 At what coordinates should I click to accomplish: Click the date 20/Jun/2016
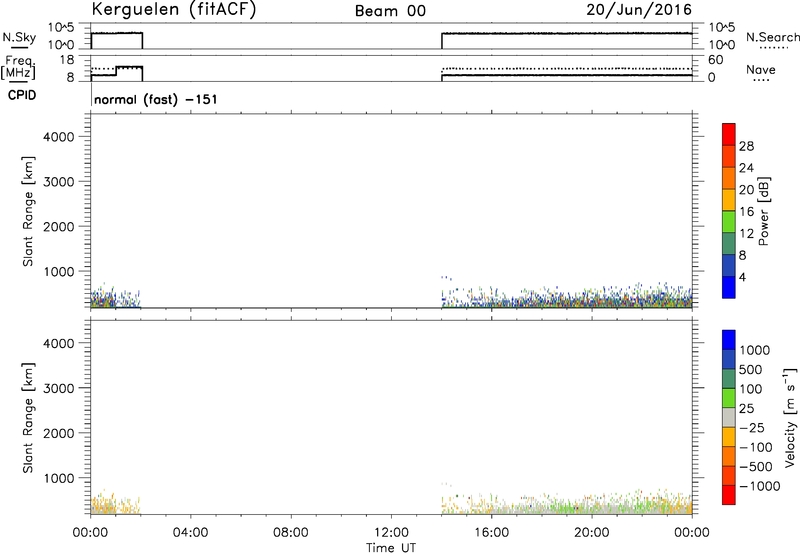pyautogui.click(x=639, y=10)
